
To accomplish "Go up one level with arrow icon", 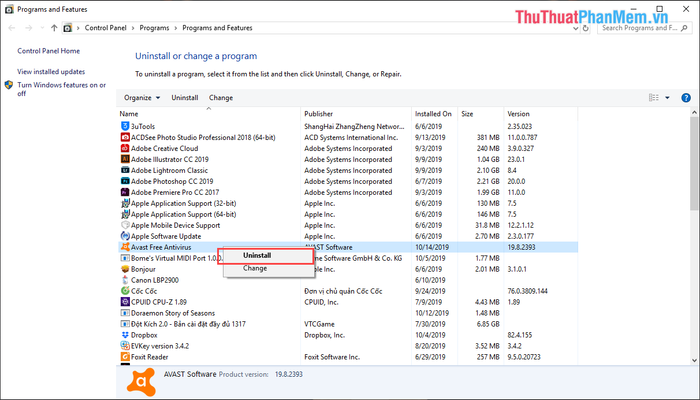I will click(54, 28).
